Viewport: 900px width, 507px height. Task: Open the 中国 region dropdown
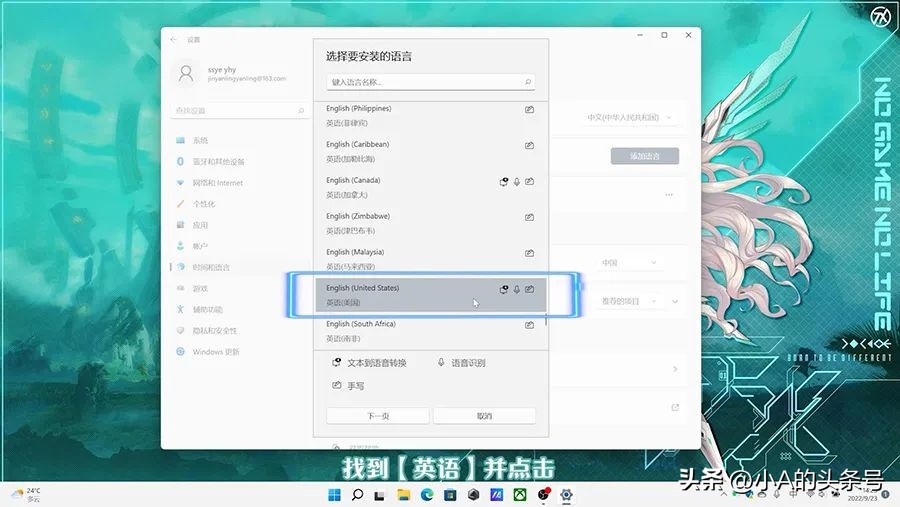629,262
